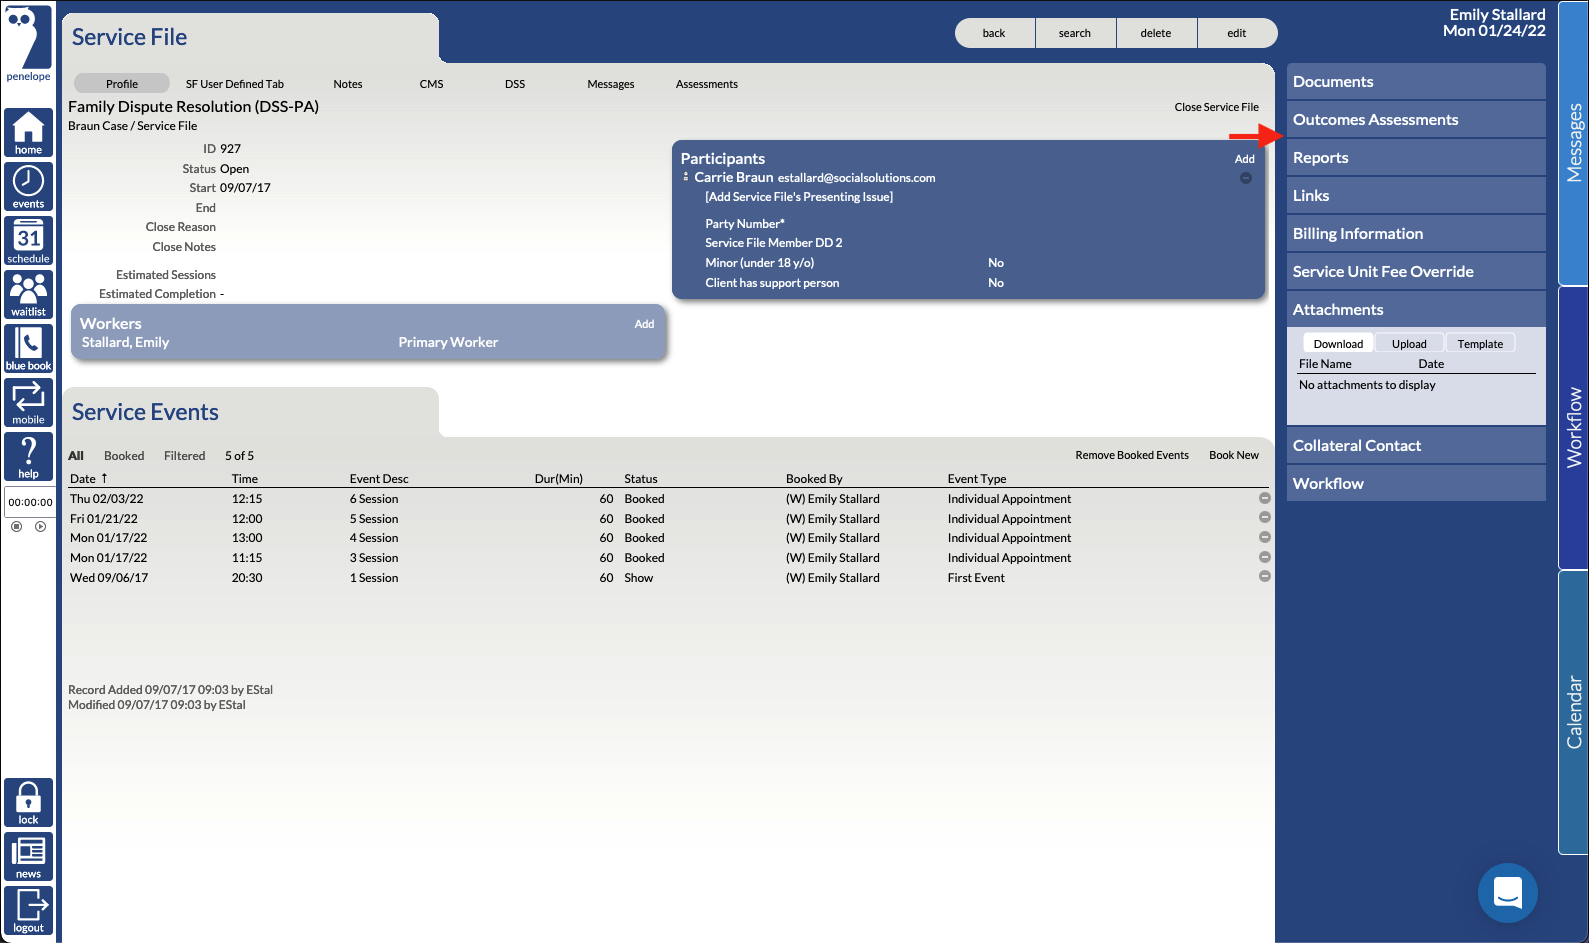Switch to the Messages tab
The width and height of the screenshot is (1589, 943).
point(611,84)
